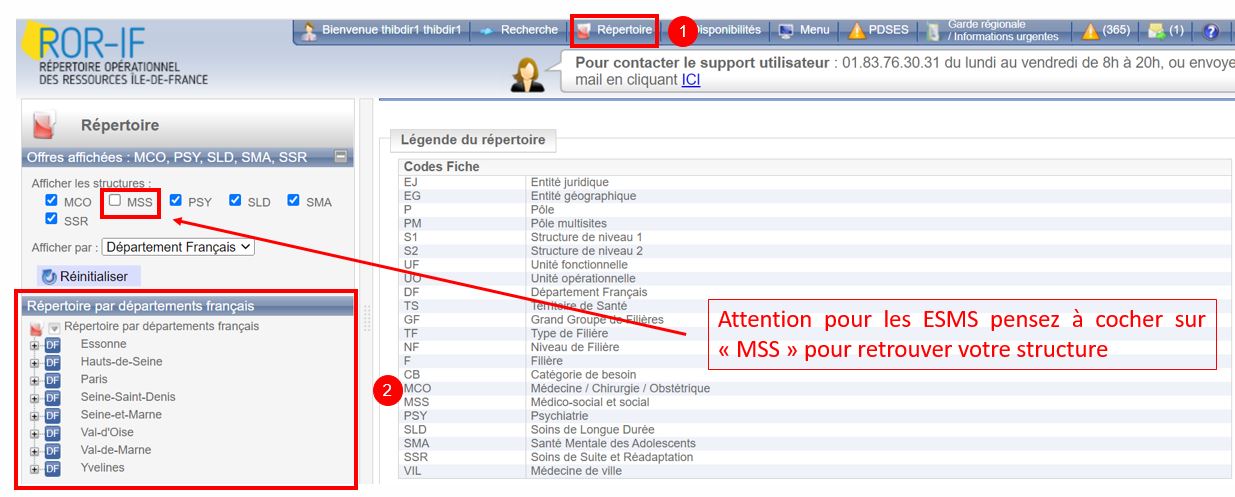
Task: Open the Afficher par Département Français dropdown
Action: [179, 246]
